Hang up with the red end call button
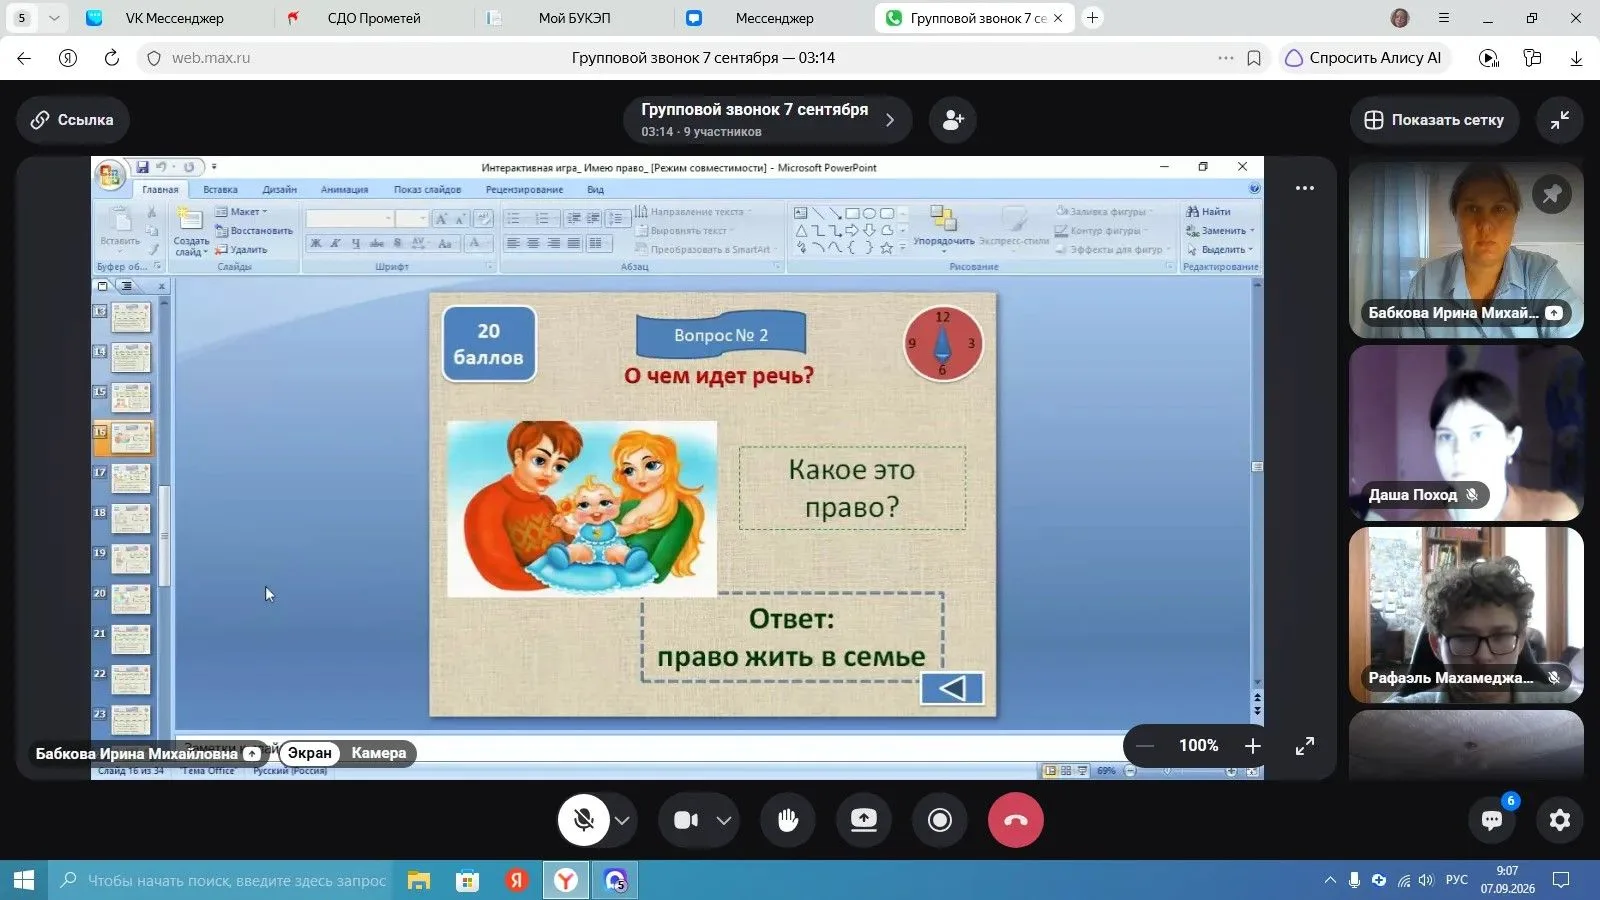1600x900 pixels. pyautogui.click(x=1016, y=820)
